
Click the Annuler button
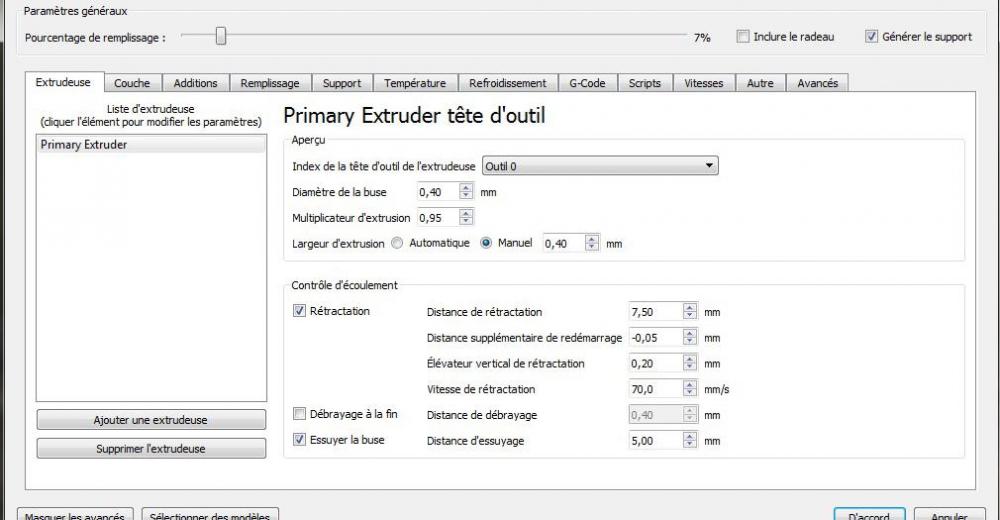tap(949, 514)
